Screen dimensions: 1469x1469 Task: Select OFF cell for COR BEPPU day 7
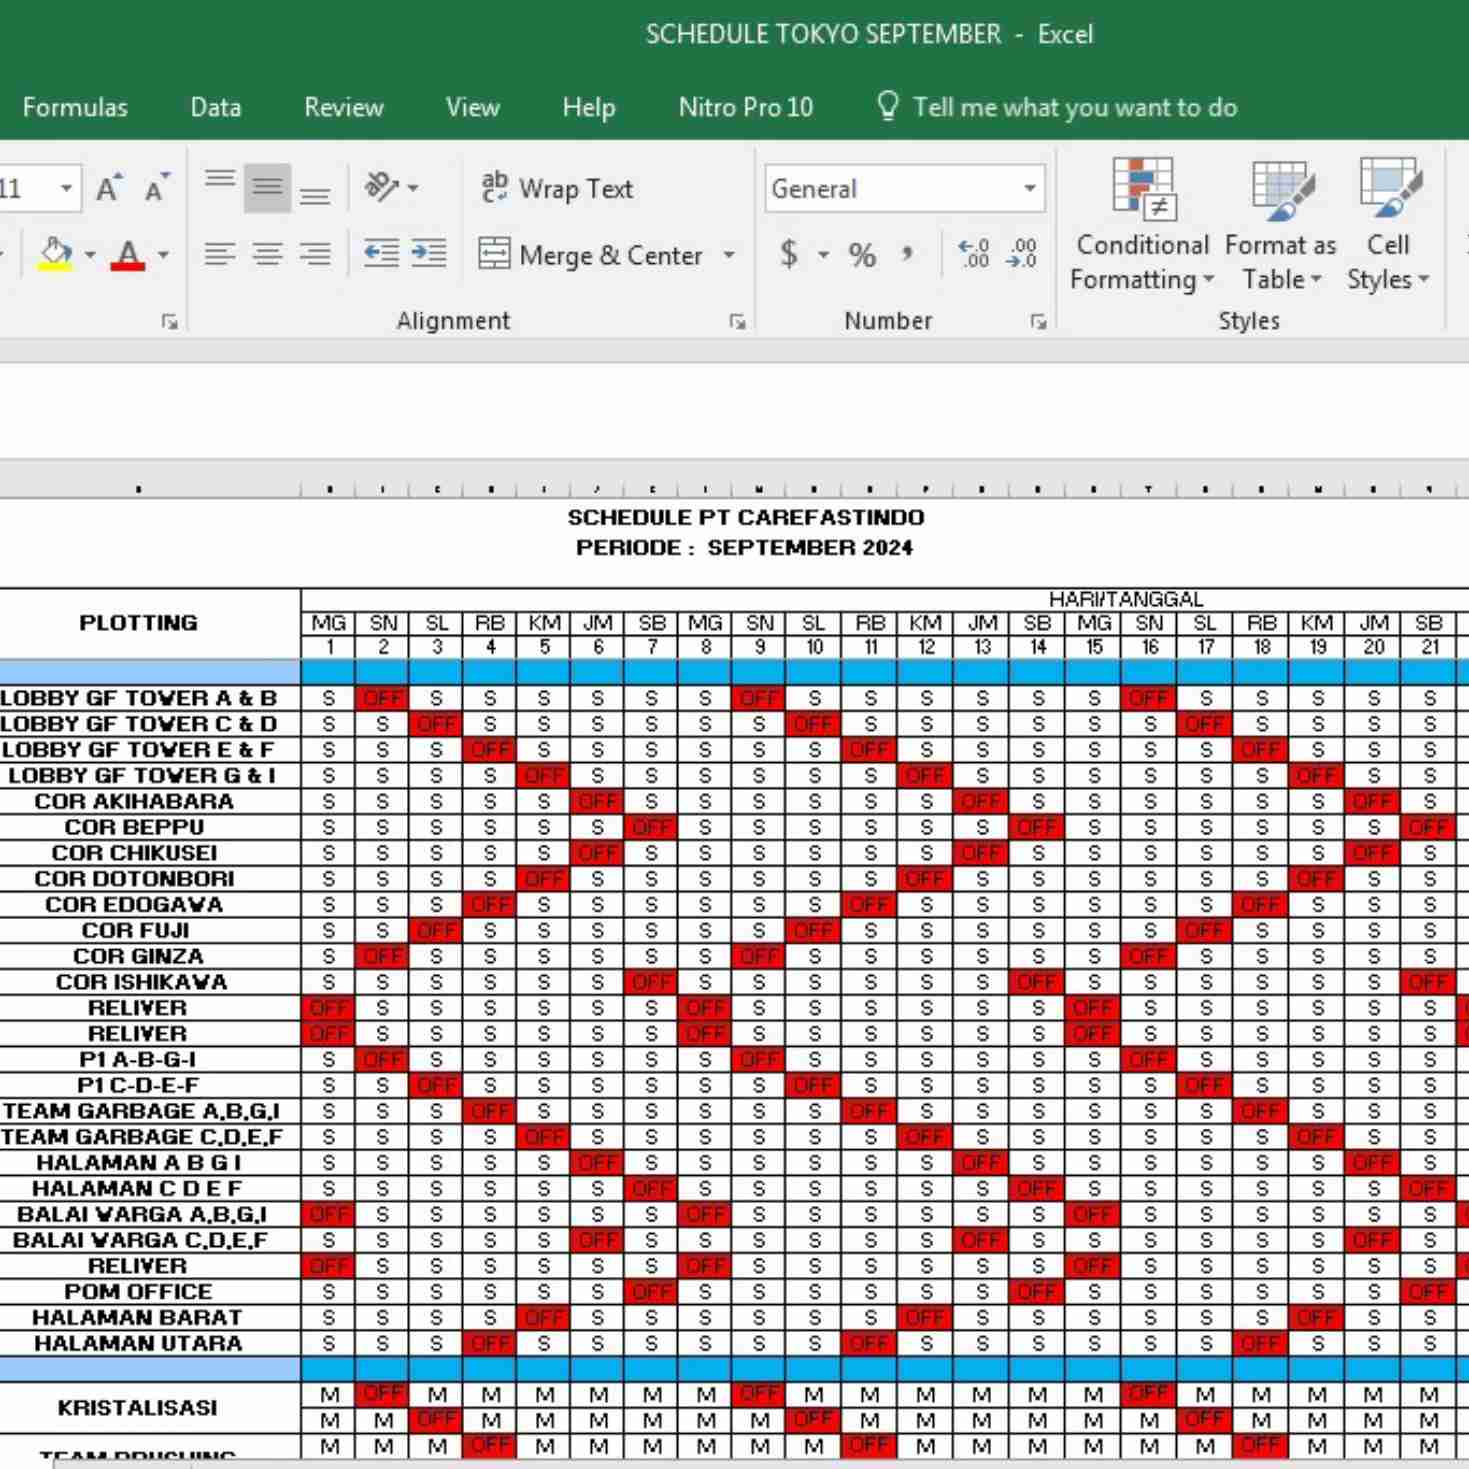[x=652, y=827]
